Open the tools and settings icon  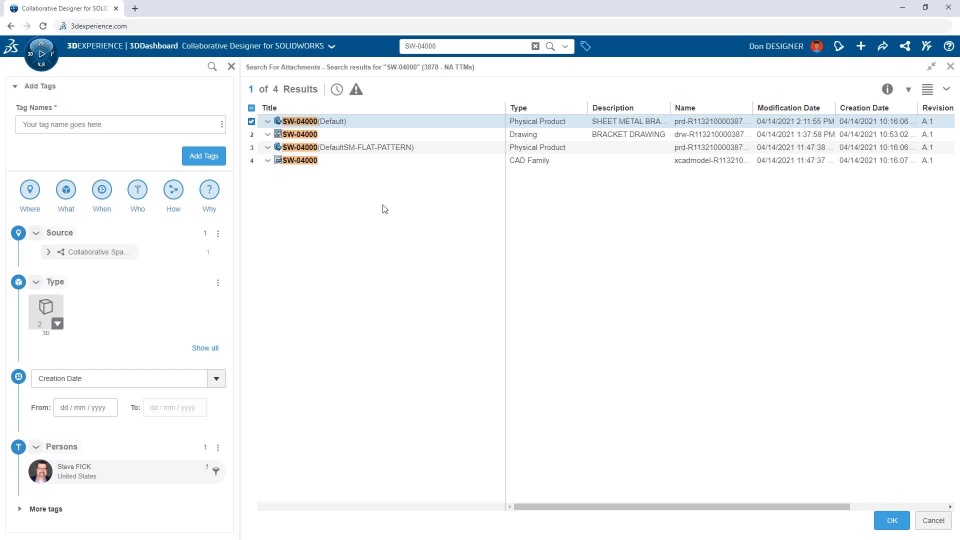point(926,46)
